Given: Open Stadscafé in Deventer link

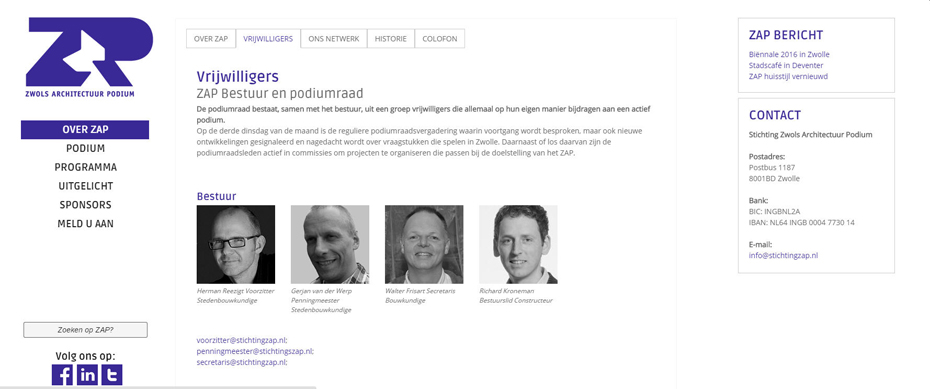Looking at the screenshot, I should coord(786,65).
